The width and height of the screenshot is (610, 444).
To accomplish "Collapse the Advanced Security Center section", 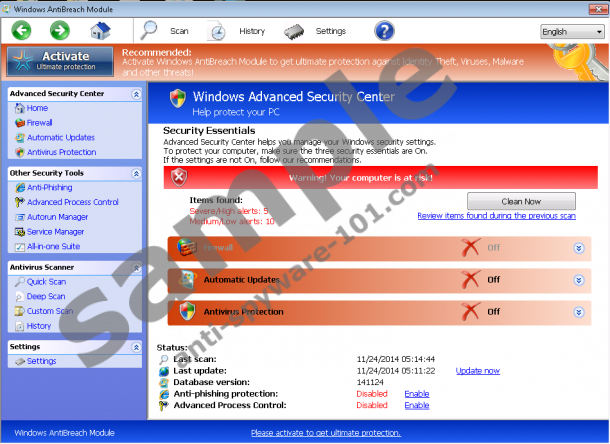I will pyautogui.click(x=136, y=94).
